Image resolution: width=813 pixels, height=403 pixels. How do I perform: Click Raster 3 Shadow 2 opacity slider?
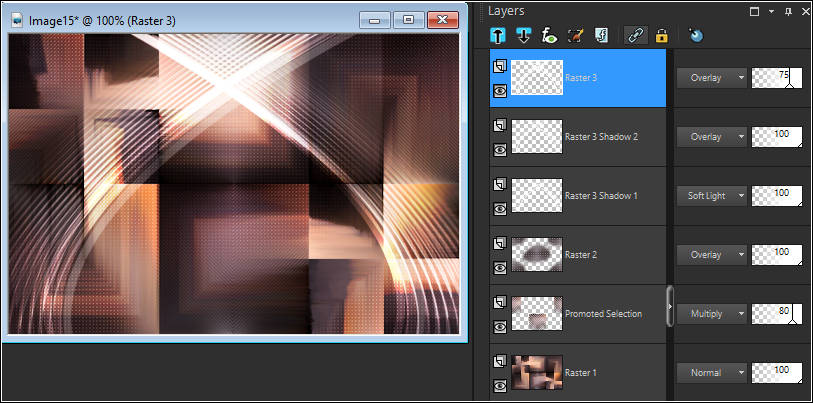777,137
